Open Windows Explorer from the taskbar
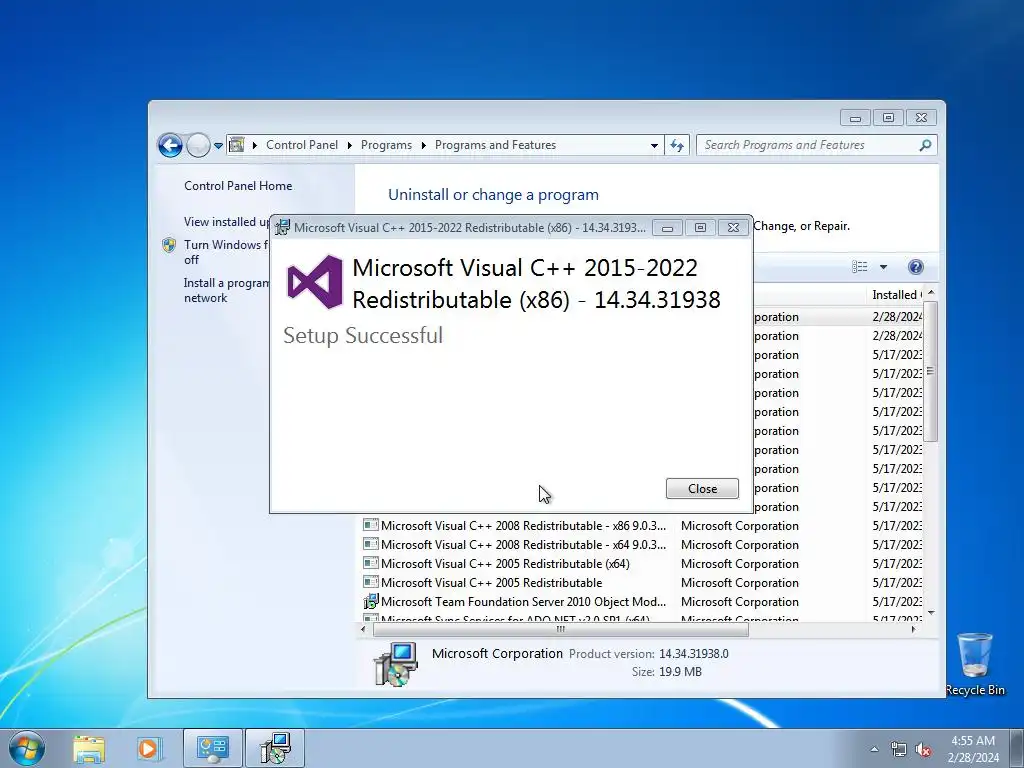Image resolution: width=1024 pixels, height=768 pixels. pos(89,749)
